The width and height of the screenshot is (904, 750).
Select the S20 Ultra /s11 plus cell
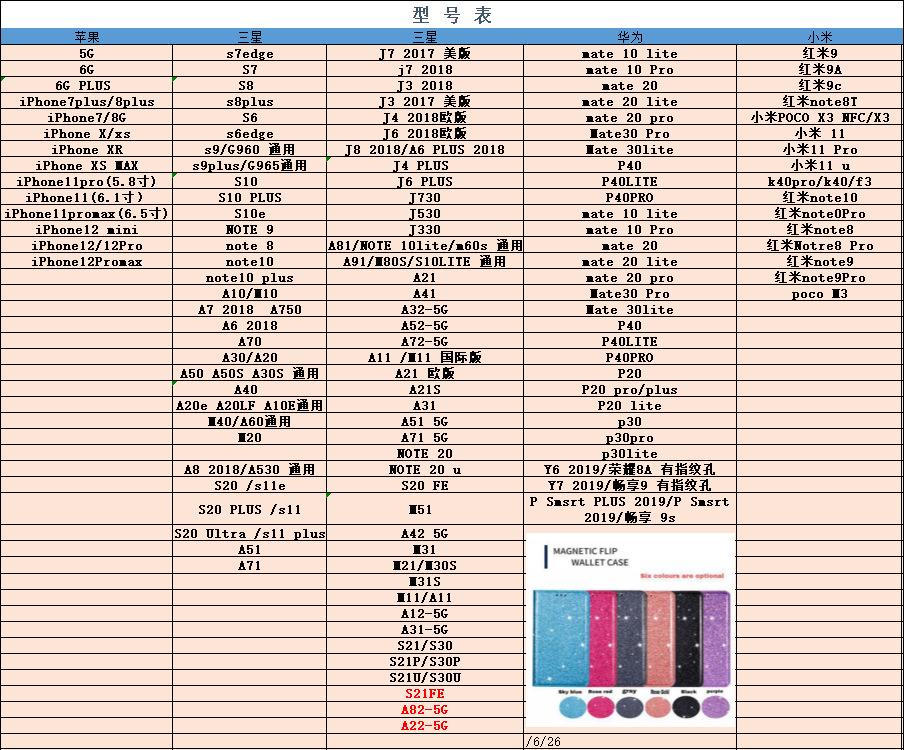[249, 533]
